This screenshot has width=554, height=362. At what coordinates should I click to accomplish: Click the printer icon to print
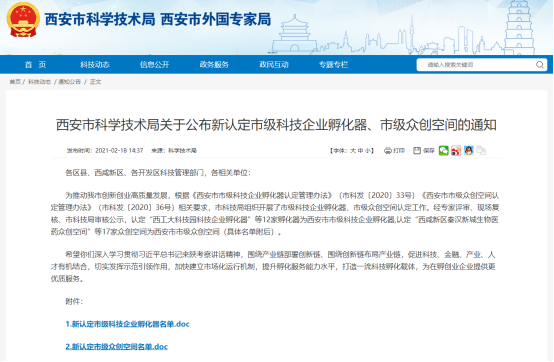[388, 151]
